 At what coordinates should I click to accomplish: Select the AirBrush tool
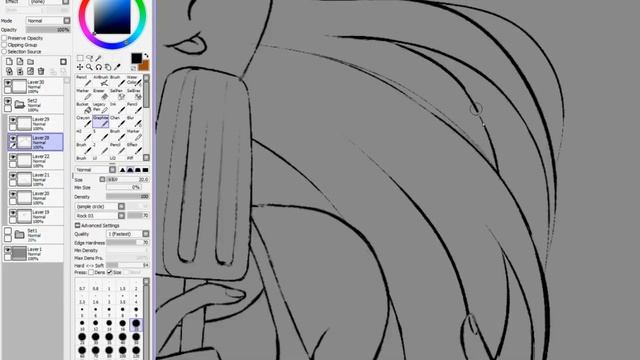tap(101, 80)
